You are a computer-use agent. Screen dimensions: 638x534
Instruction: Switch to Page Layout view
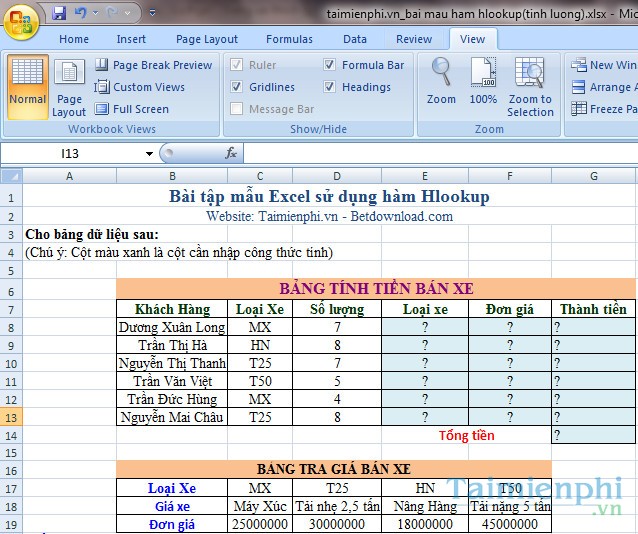pyautogui.click(x=69, y=88)
